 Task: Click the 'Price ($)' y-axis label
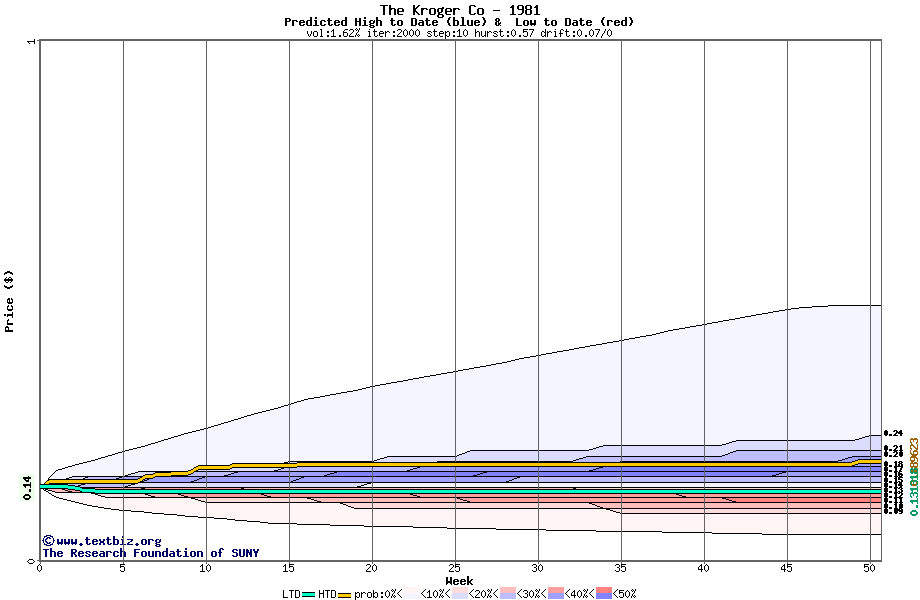(9, 301)
